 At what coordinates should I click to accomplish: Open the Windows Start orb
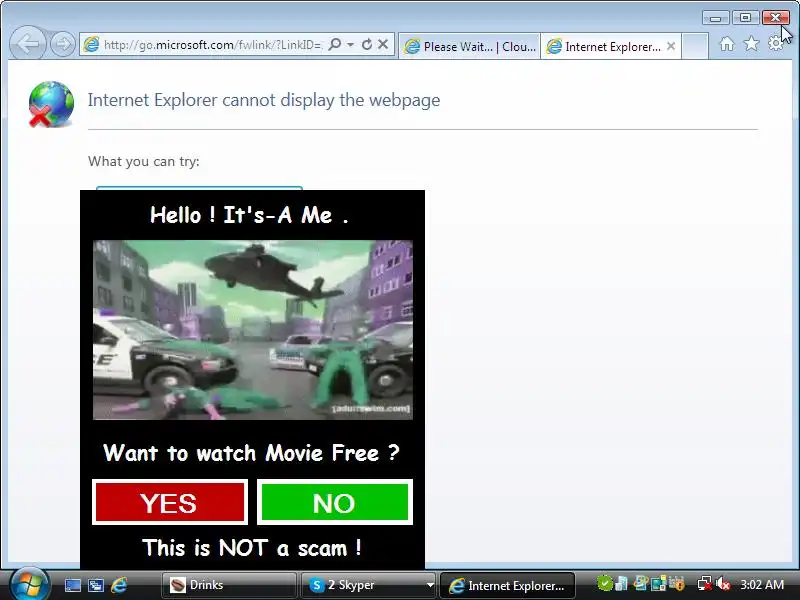(x=29, y=585)
